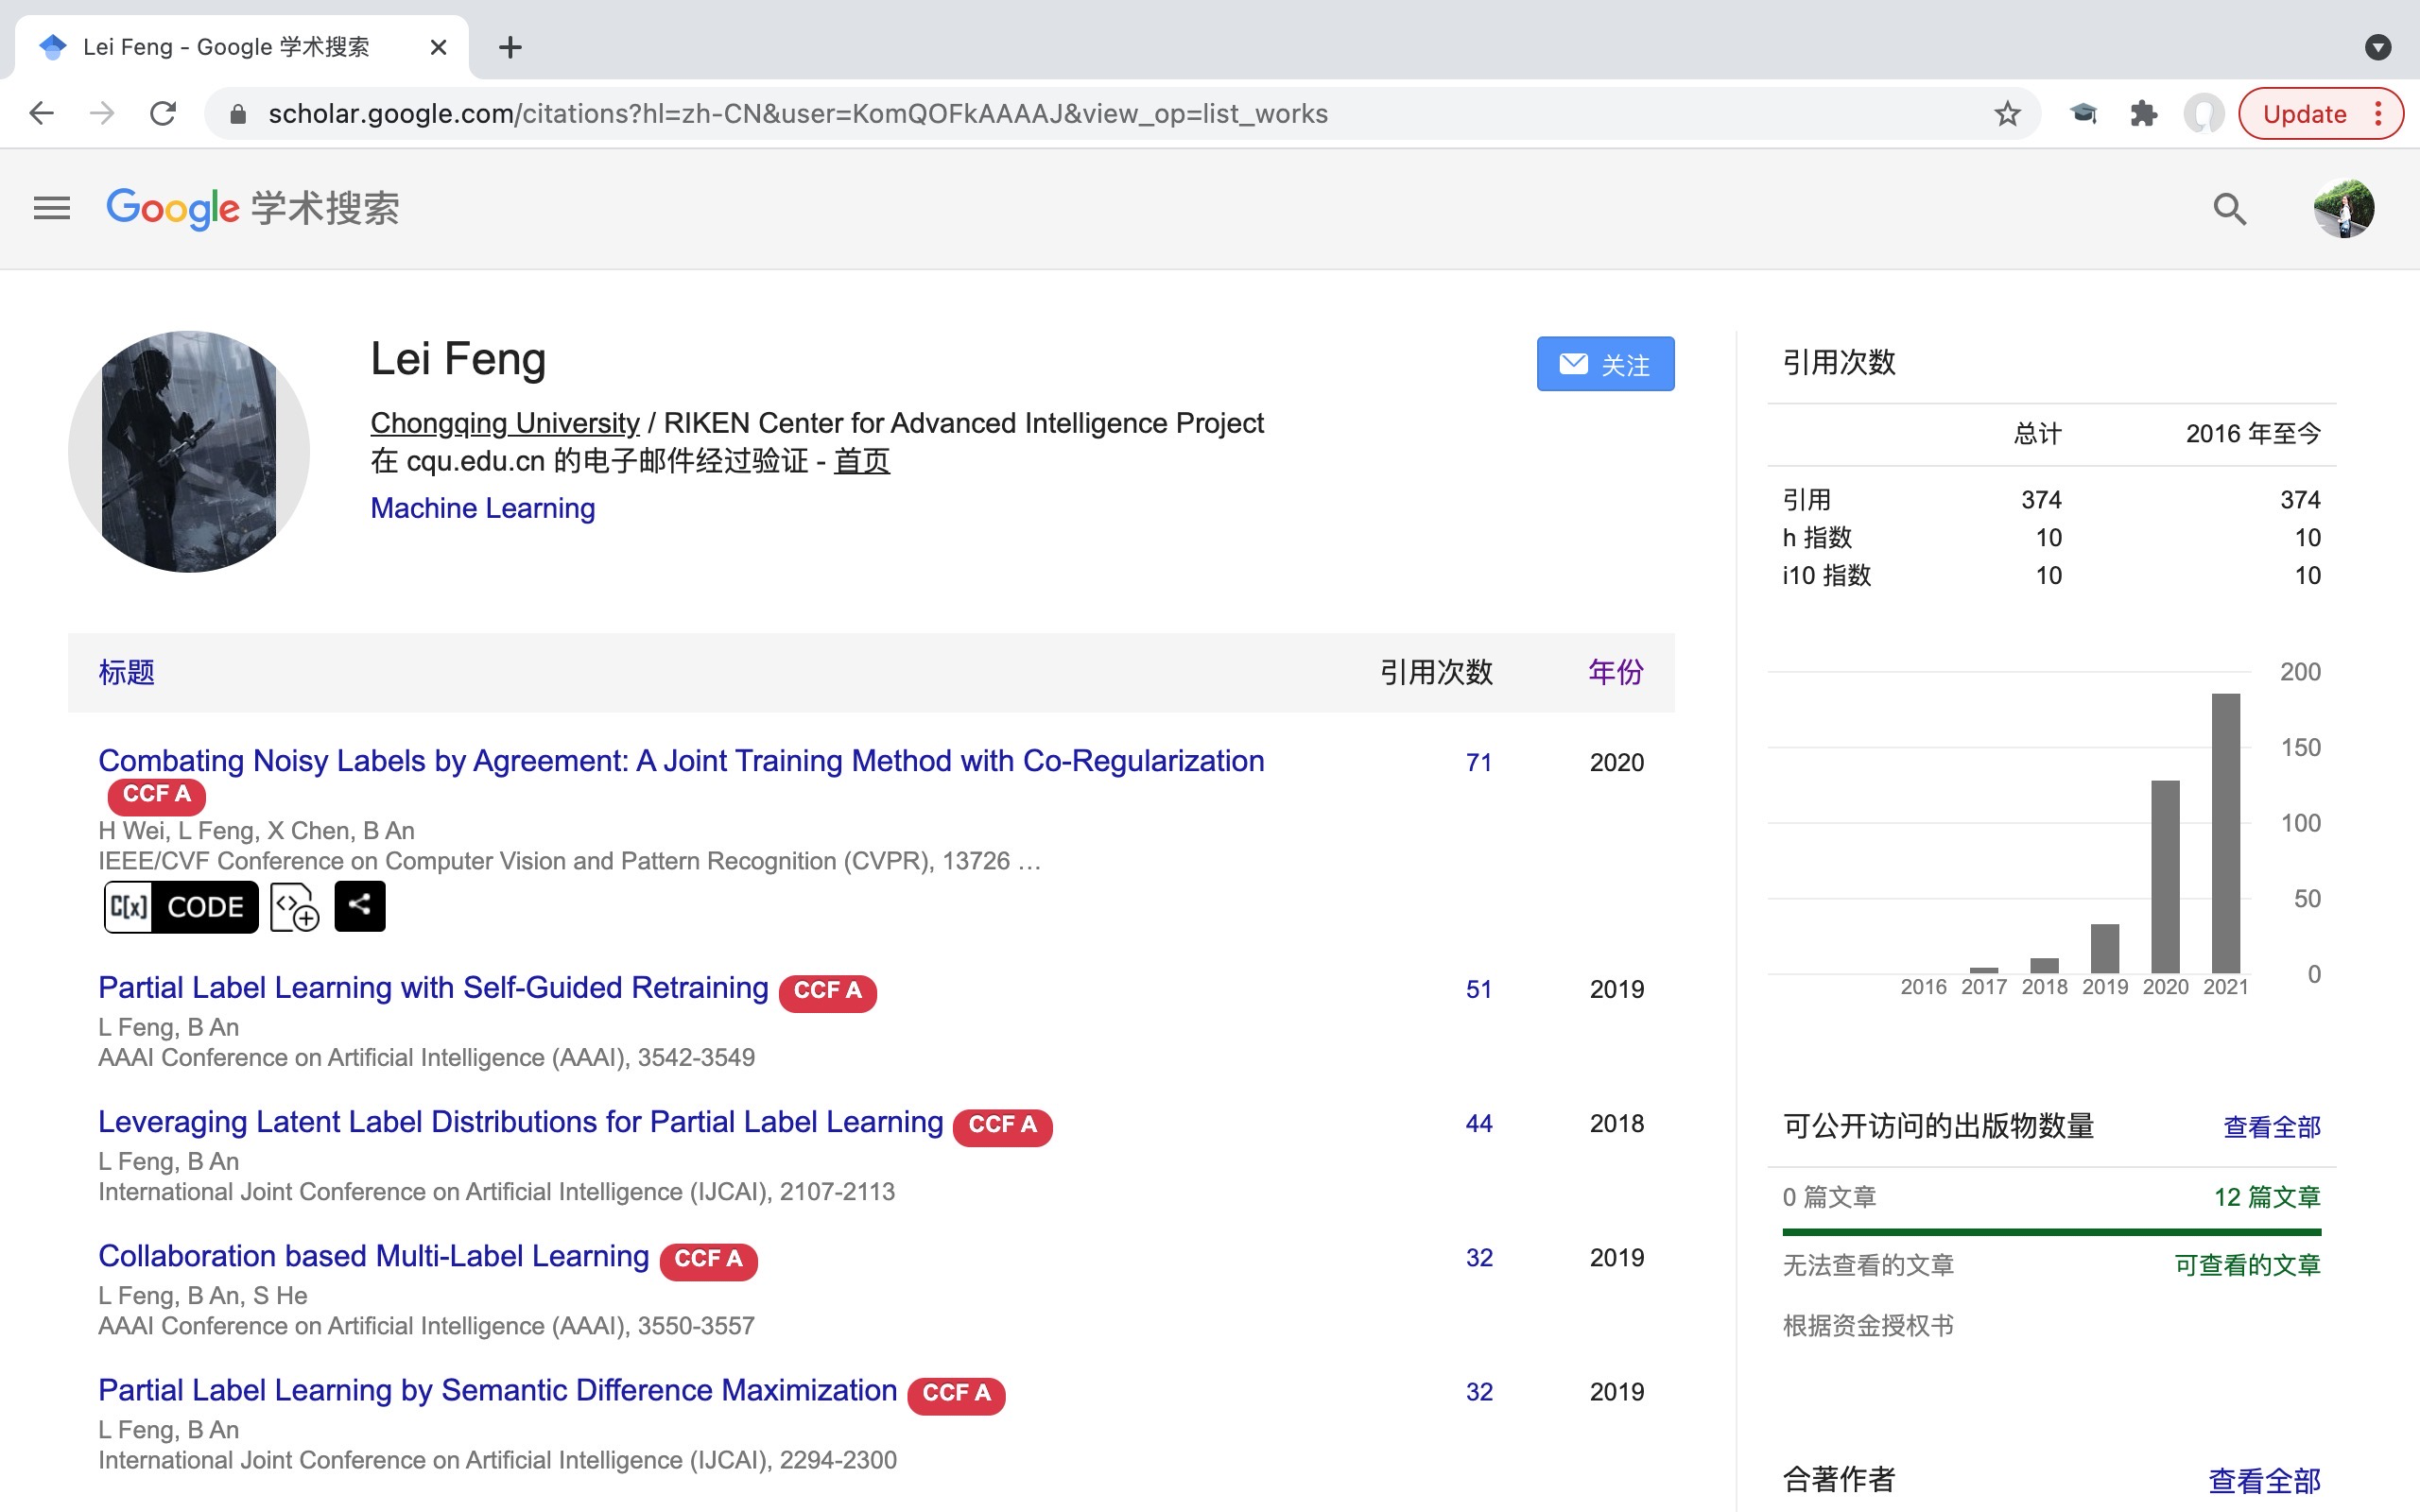Reload the current page
This screenshot has height=1512, width=2420.
coord(163,113)
